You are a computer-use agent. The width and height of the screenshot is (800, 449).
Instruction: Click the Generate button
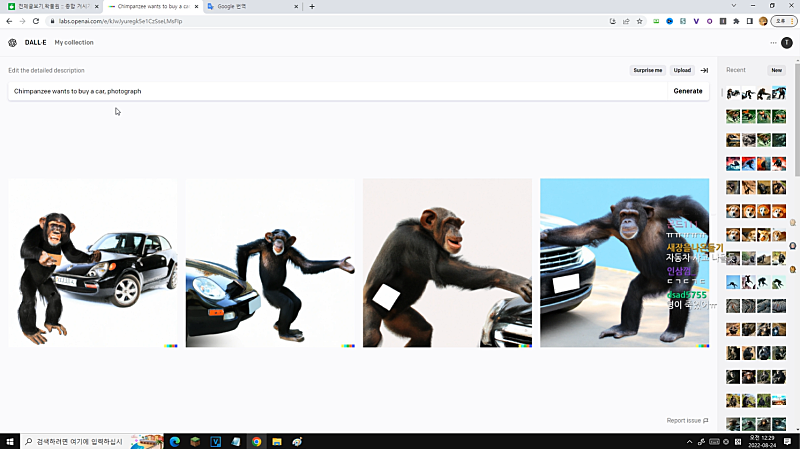[688, 91]
